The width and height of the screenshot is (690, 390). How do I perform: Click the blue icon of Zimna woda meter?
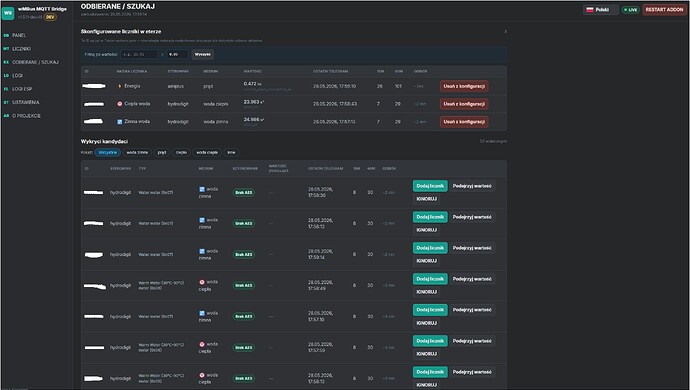[x=119, y=121]
